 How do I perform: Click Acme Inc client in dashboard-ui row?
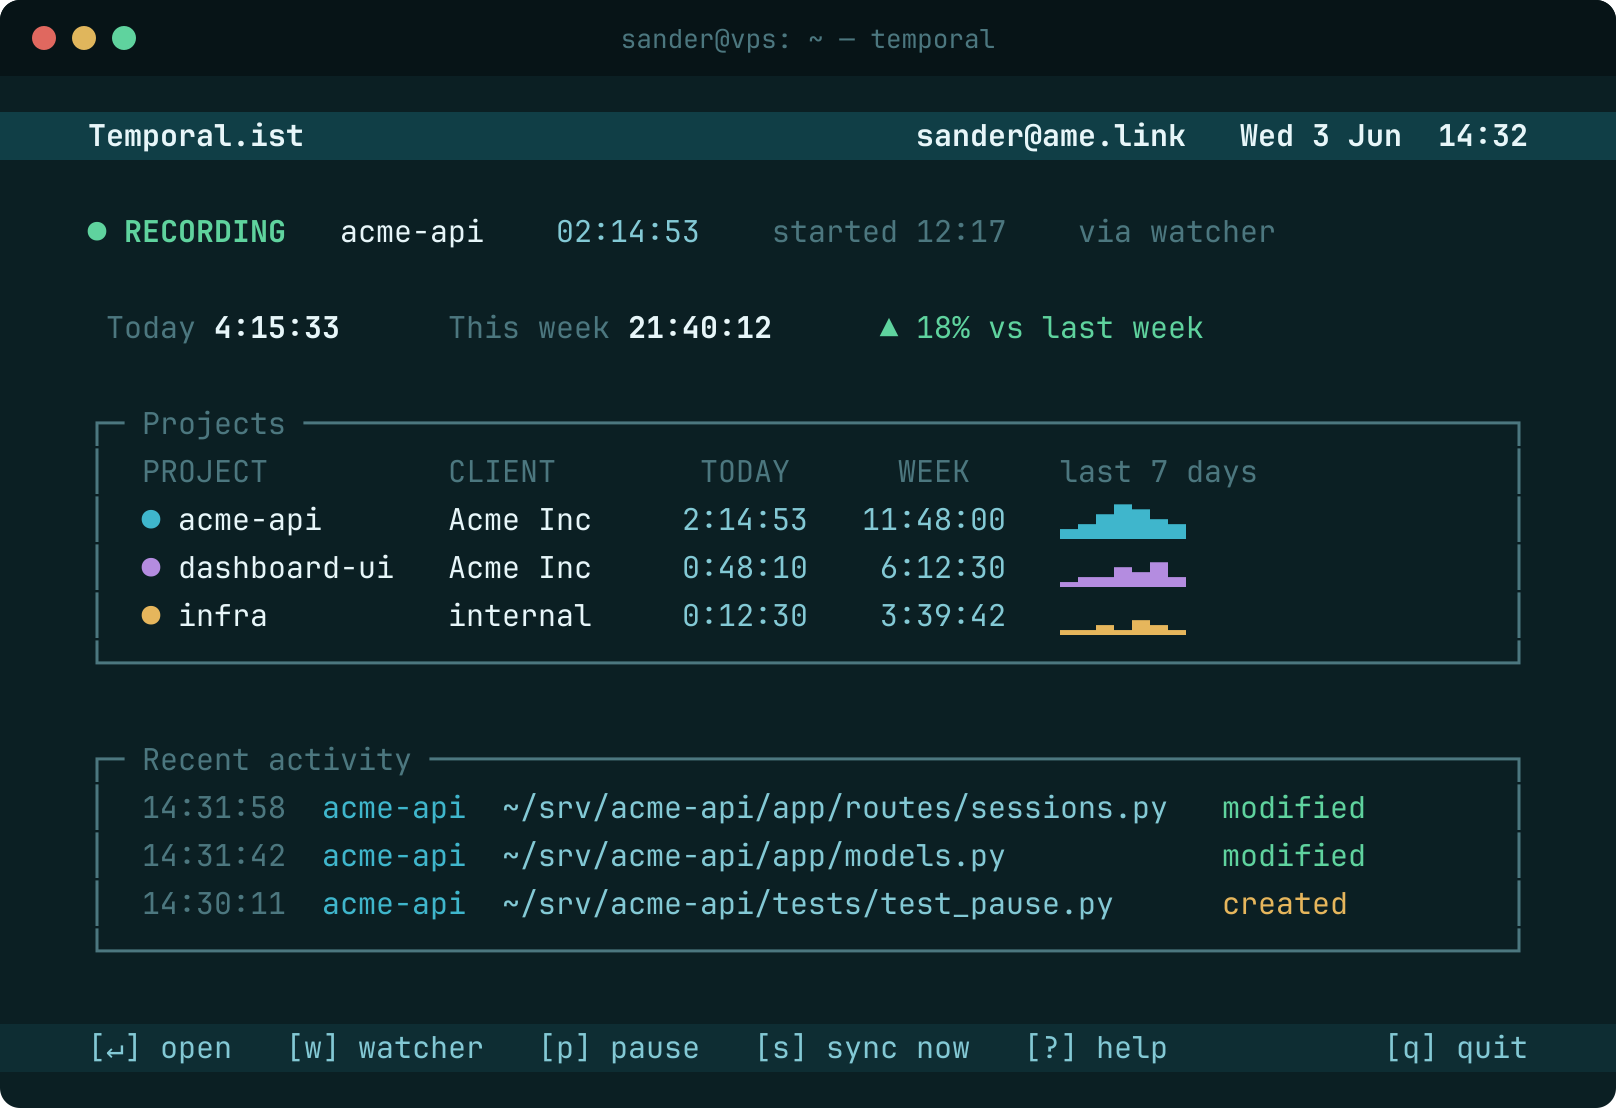(x=520, y=568)
